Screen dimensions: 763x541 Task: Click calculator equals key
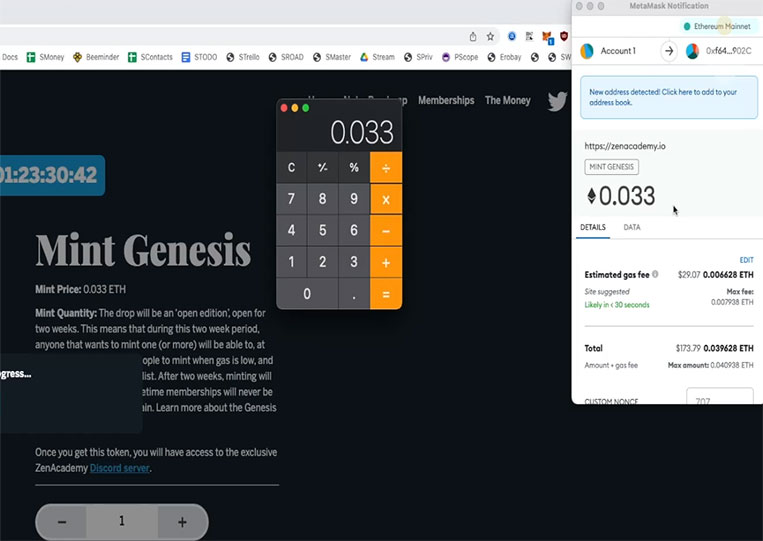pos(386,294)
